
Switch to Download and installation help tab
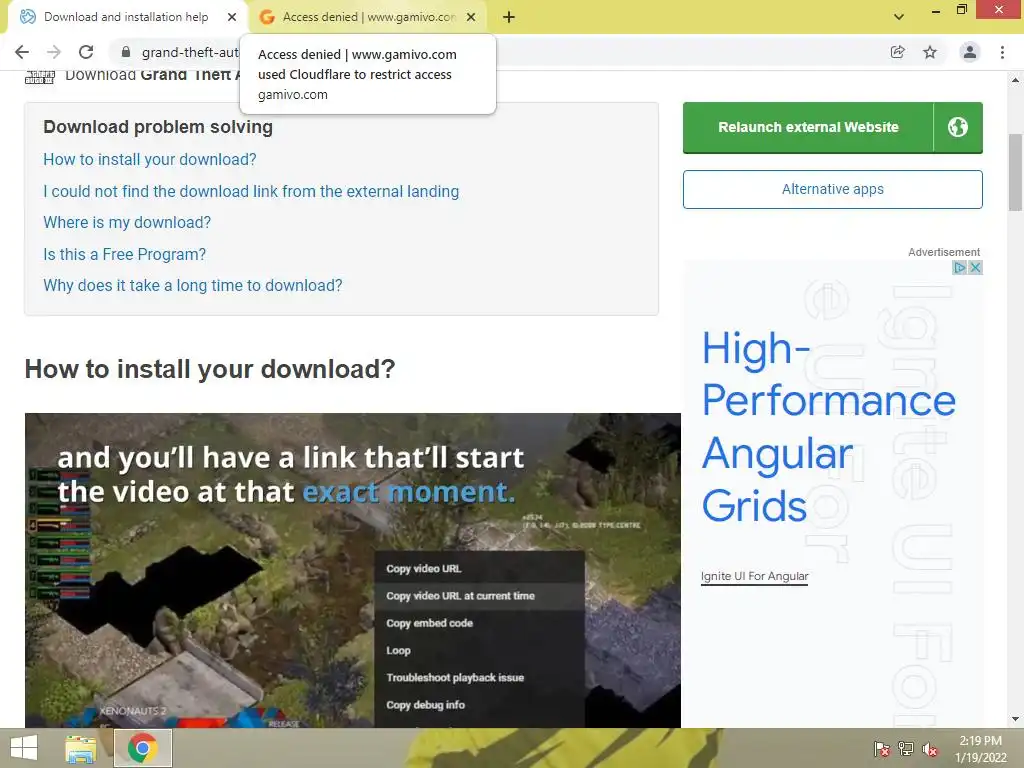(x=125, y=17)
